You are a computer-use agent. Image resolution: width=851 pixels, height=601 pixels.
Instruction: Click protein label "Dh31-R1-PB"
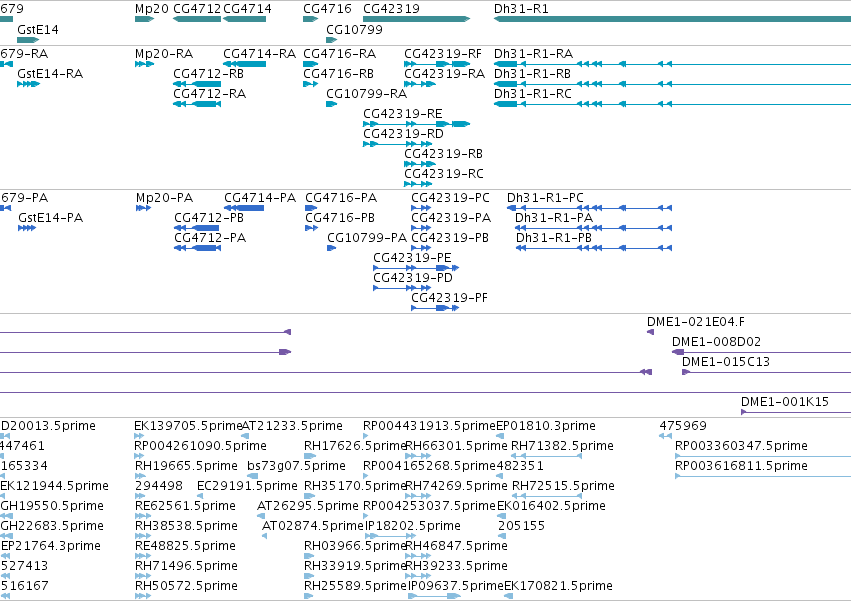coord(554,238)
